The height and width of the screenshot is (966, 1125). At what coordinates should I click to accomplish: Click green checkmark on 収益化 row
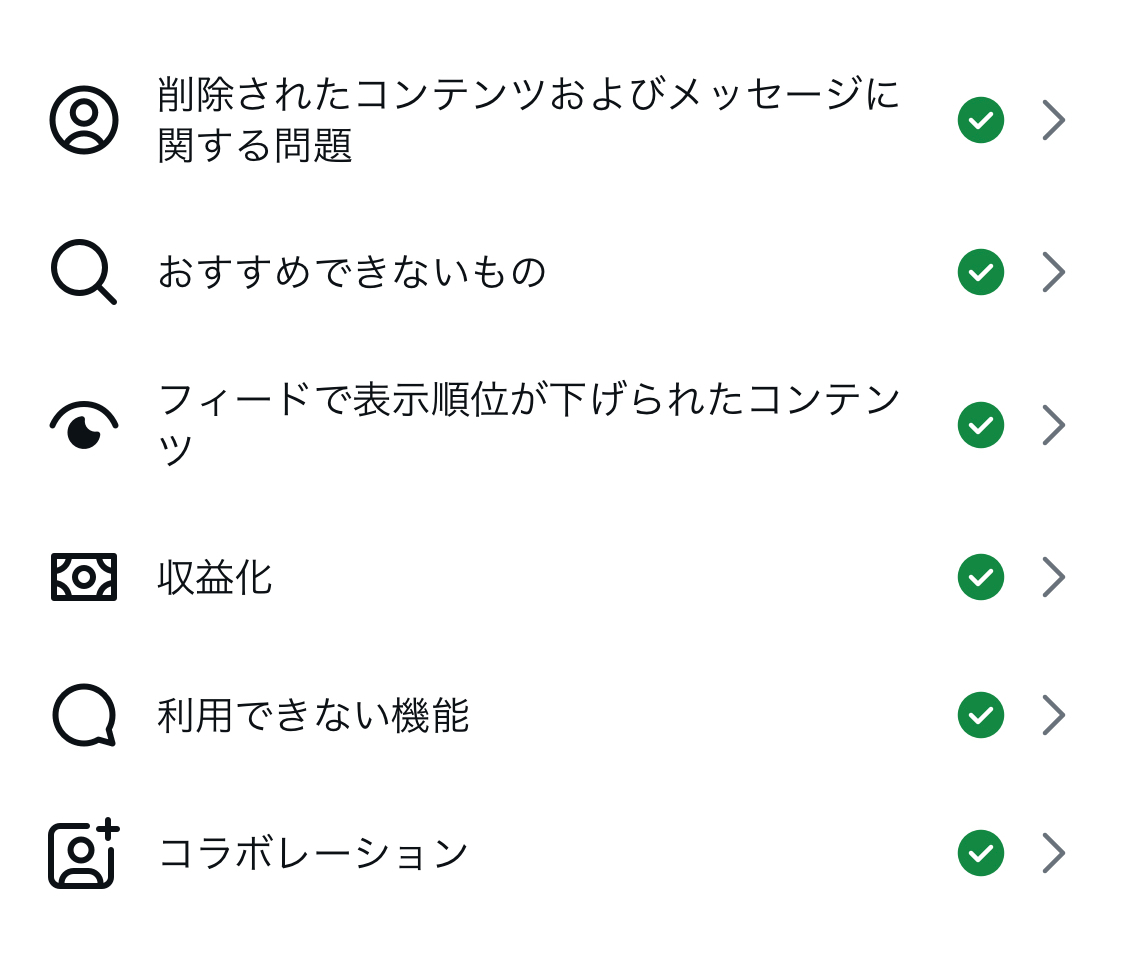[980, 577]
